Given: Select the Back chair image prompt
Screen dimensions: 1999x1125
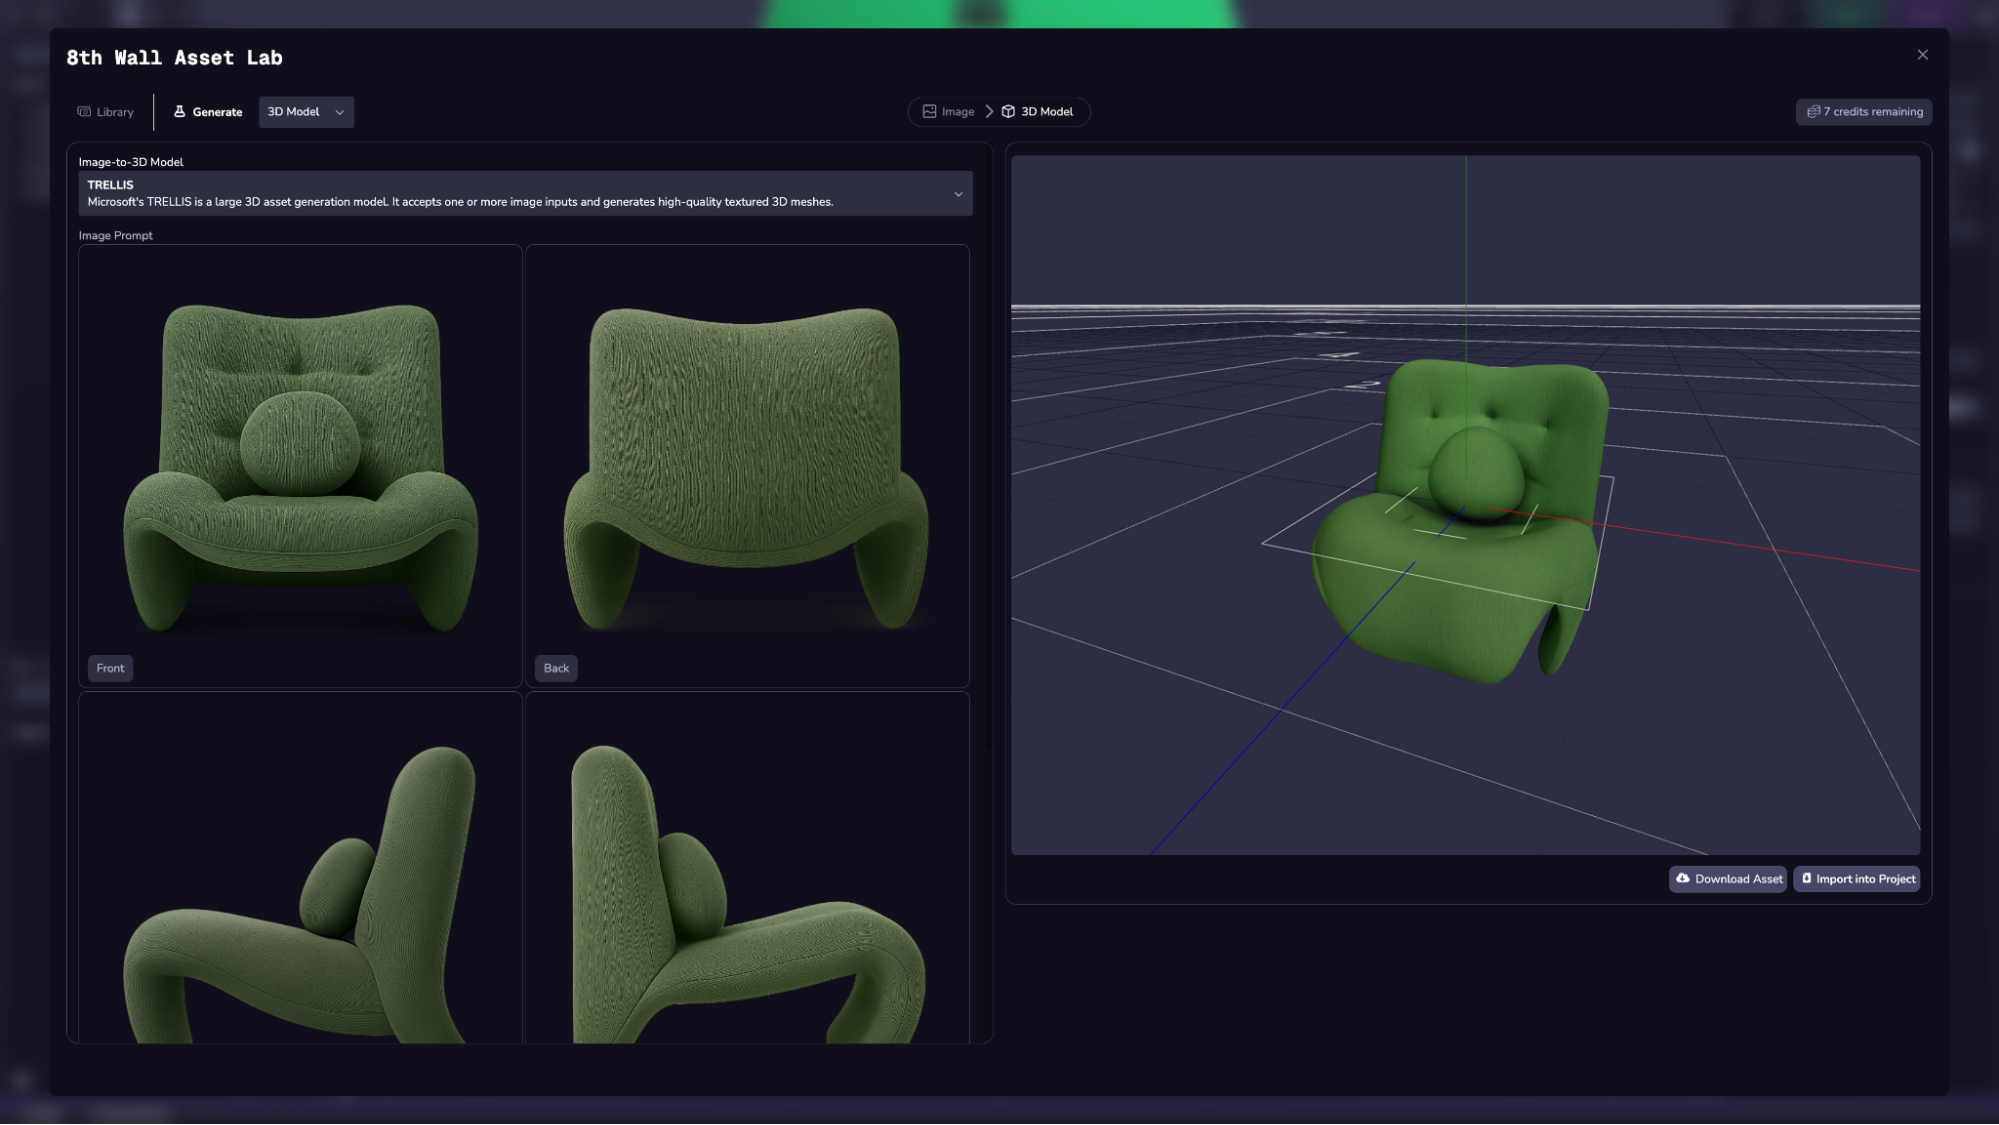Looking at the screenshot, I should pyautogui.click(x=747, y=465).
